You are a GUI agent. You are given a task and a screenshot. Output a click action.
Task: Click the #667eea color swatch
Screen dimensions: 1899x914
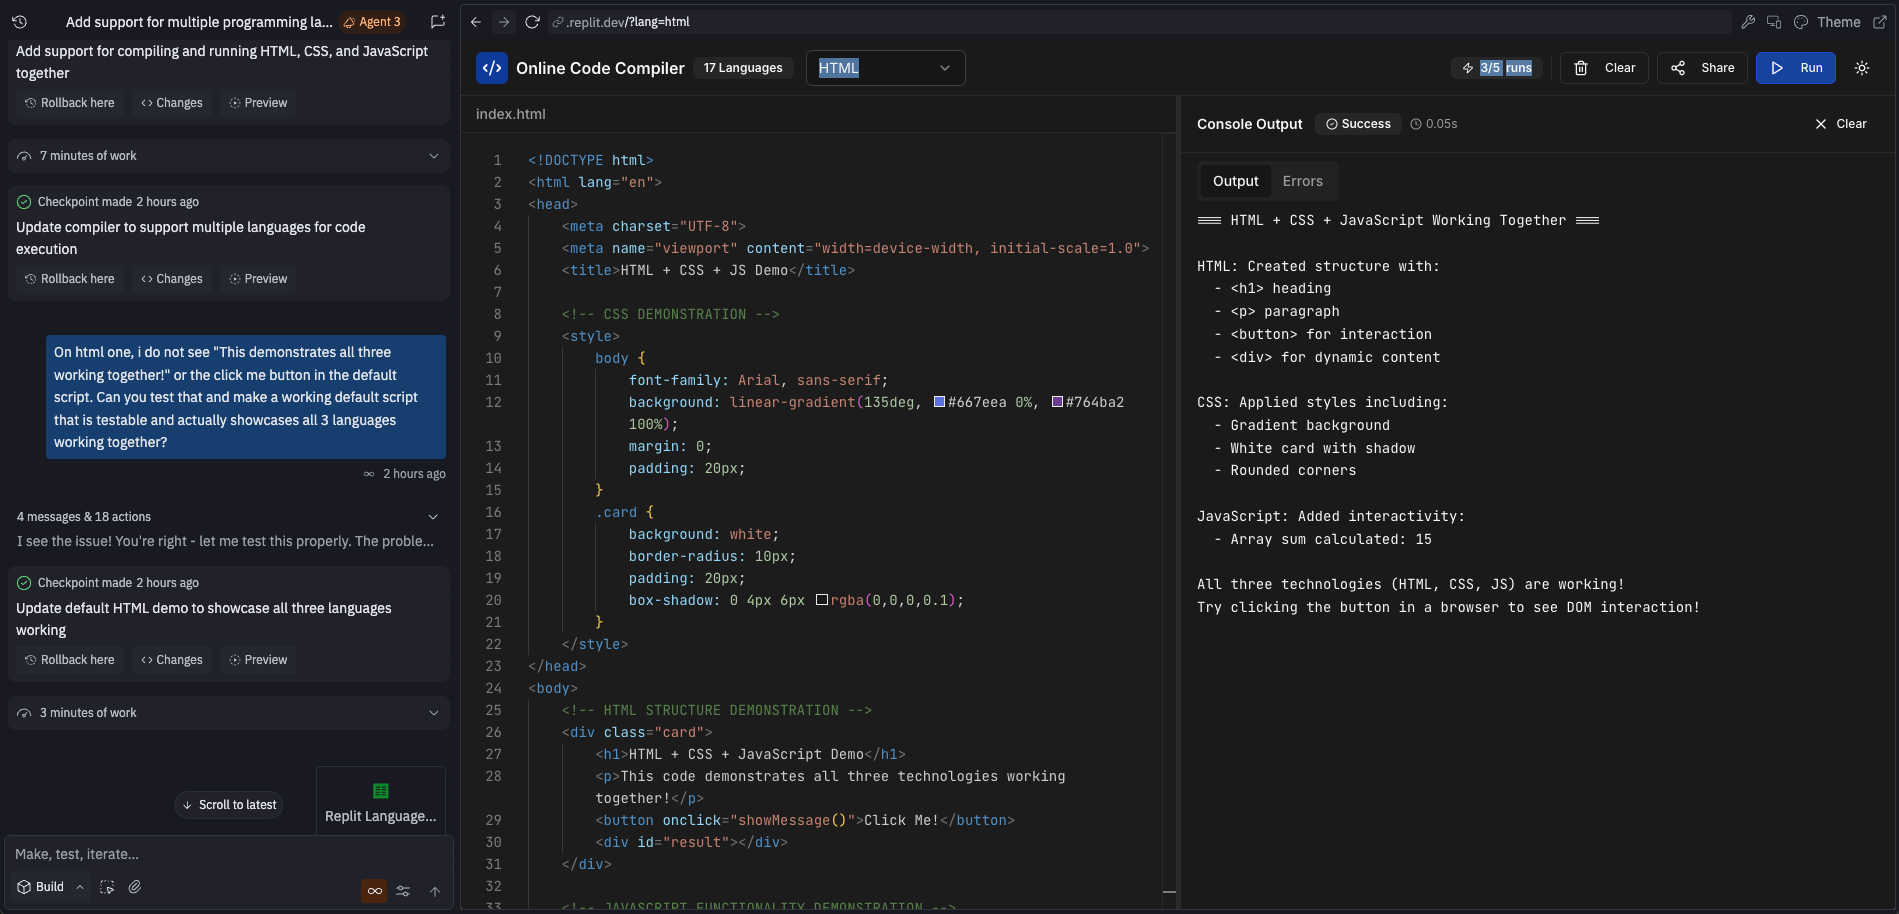pos(938,401)
